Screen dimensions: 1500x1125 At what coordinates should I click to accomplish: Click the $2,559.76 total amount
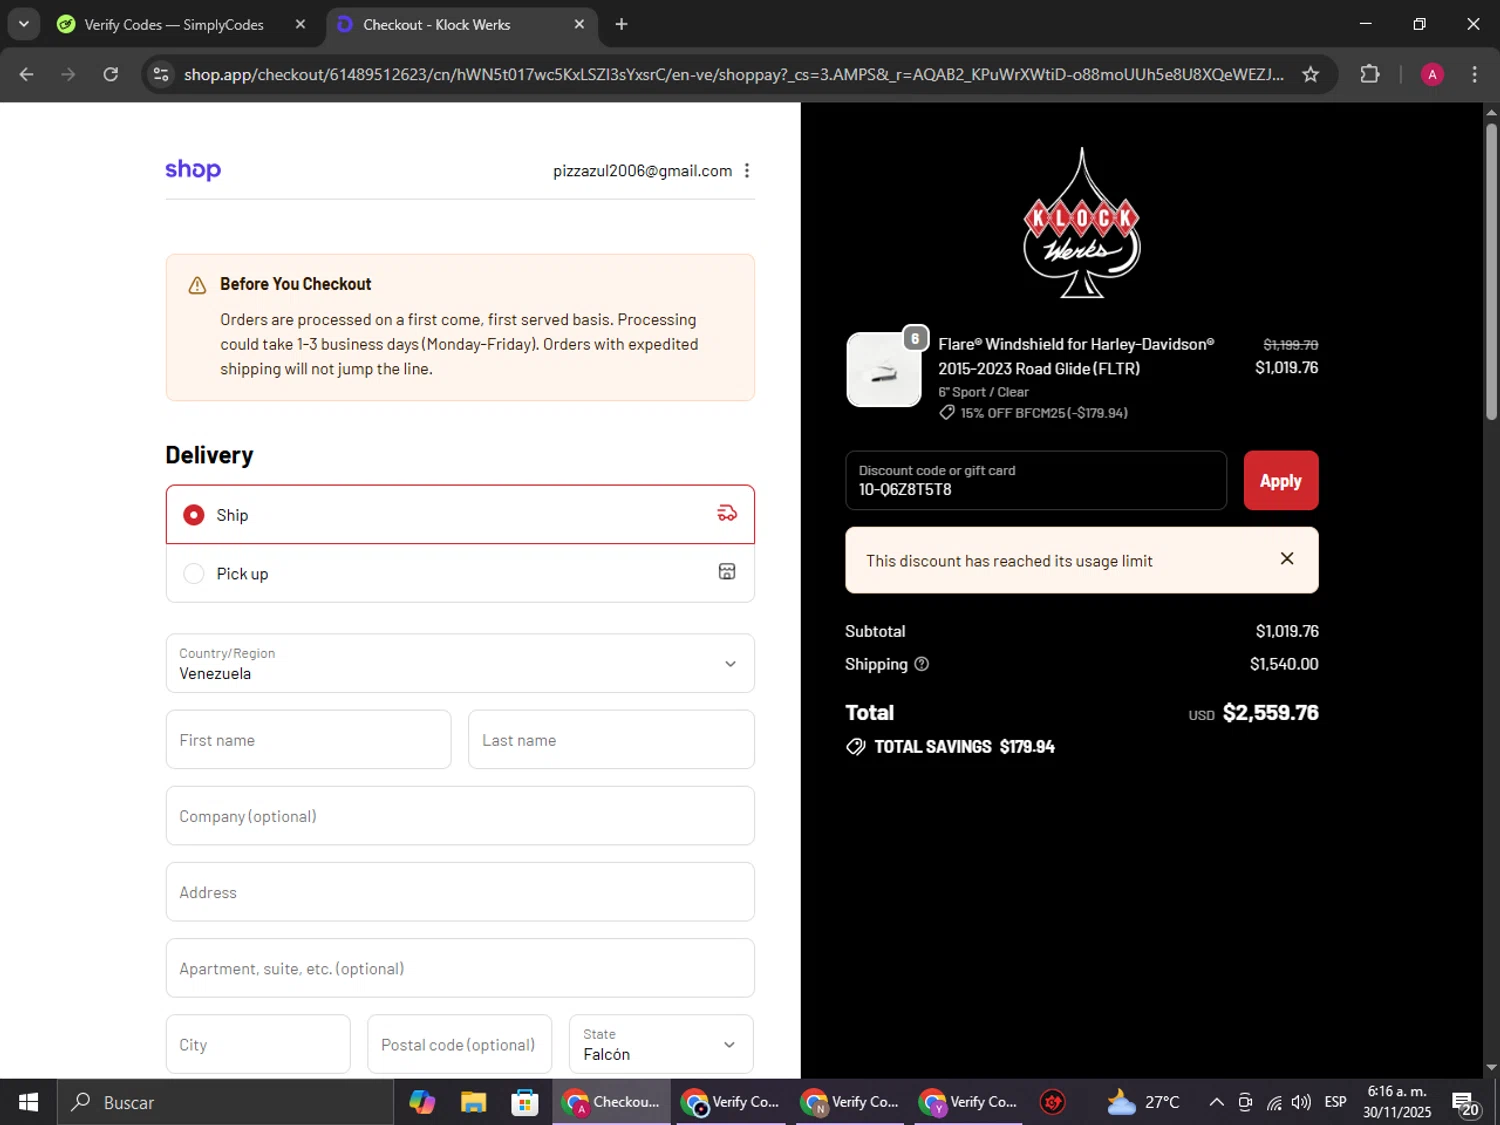[x=1270, y=713]
